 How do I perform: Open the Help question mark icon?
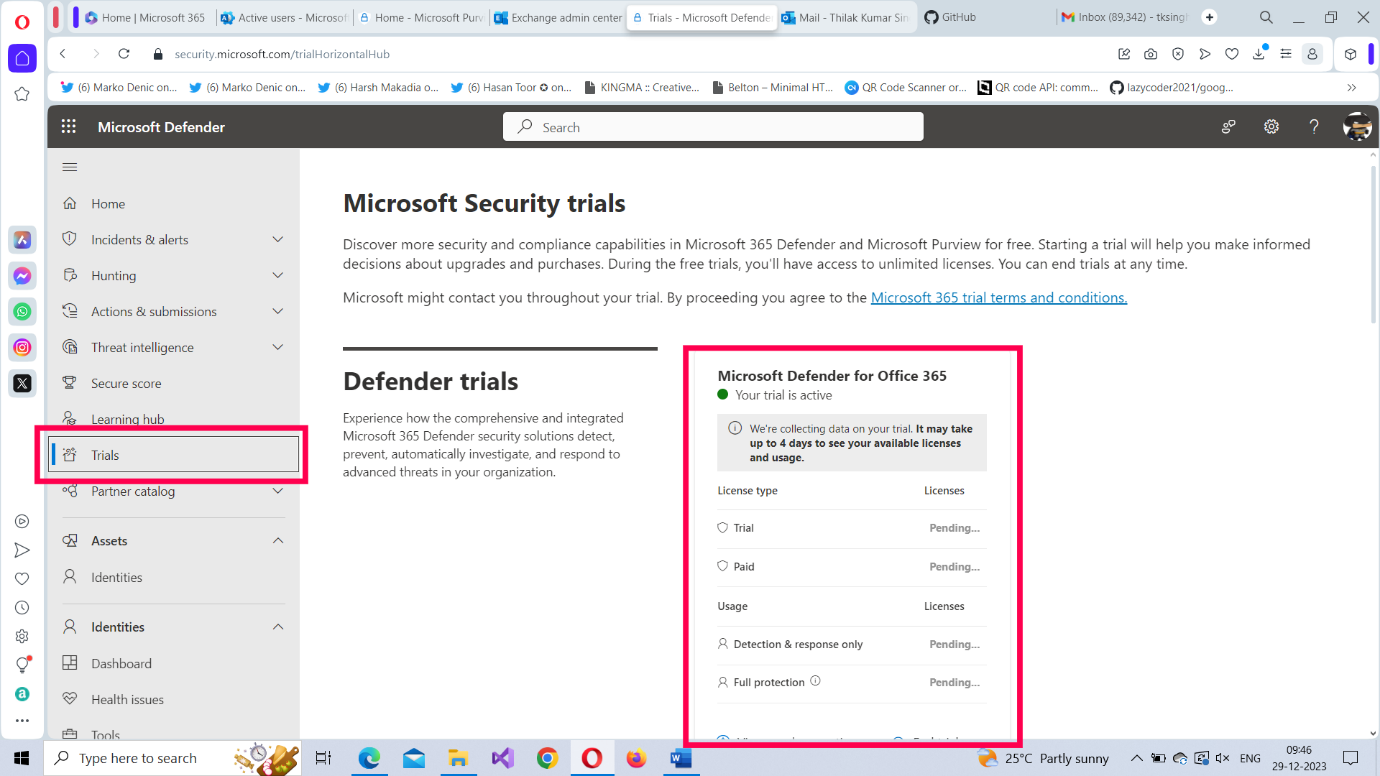click(1314, 127)
